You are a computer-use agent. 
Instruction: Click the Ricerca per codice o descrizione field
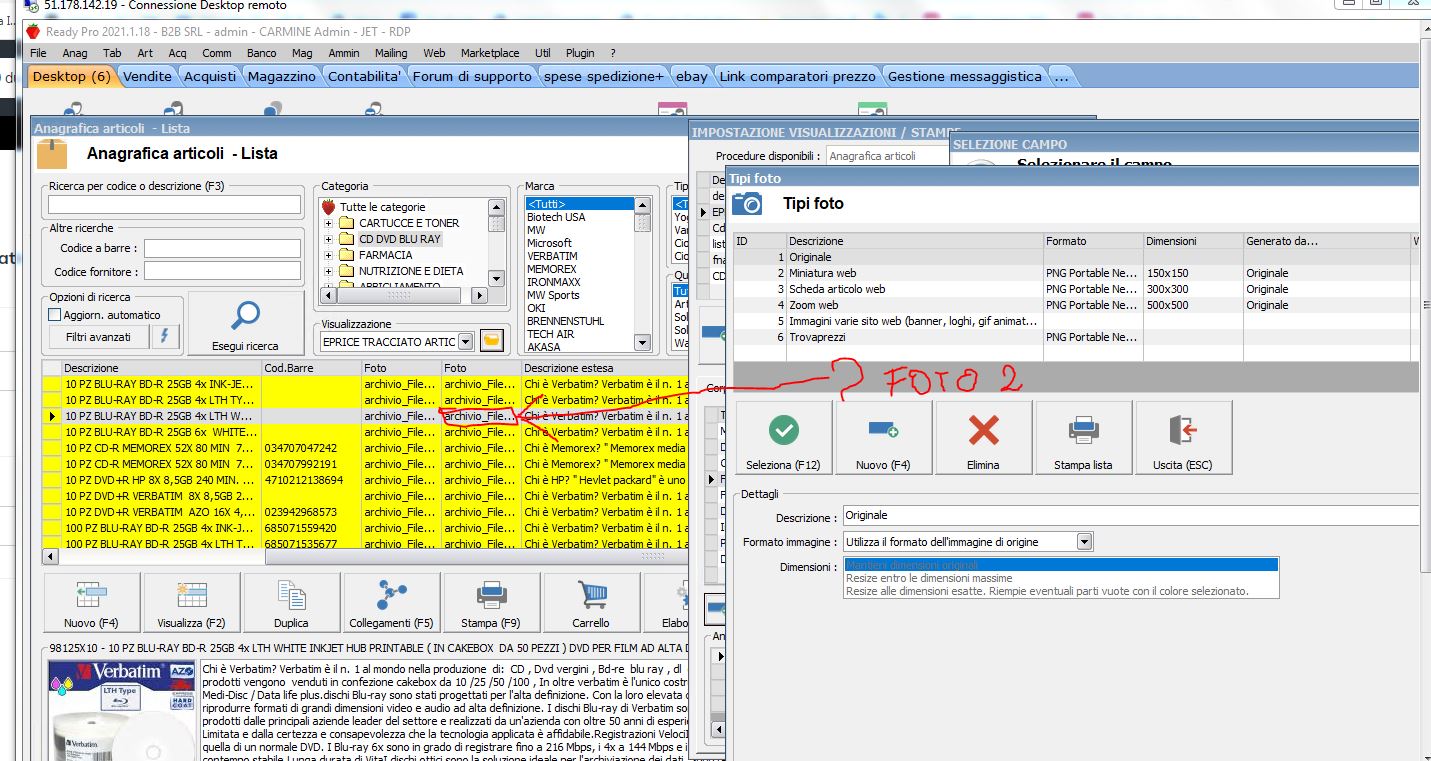174,205
